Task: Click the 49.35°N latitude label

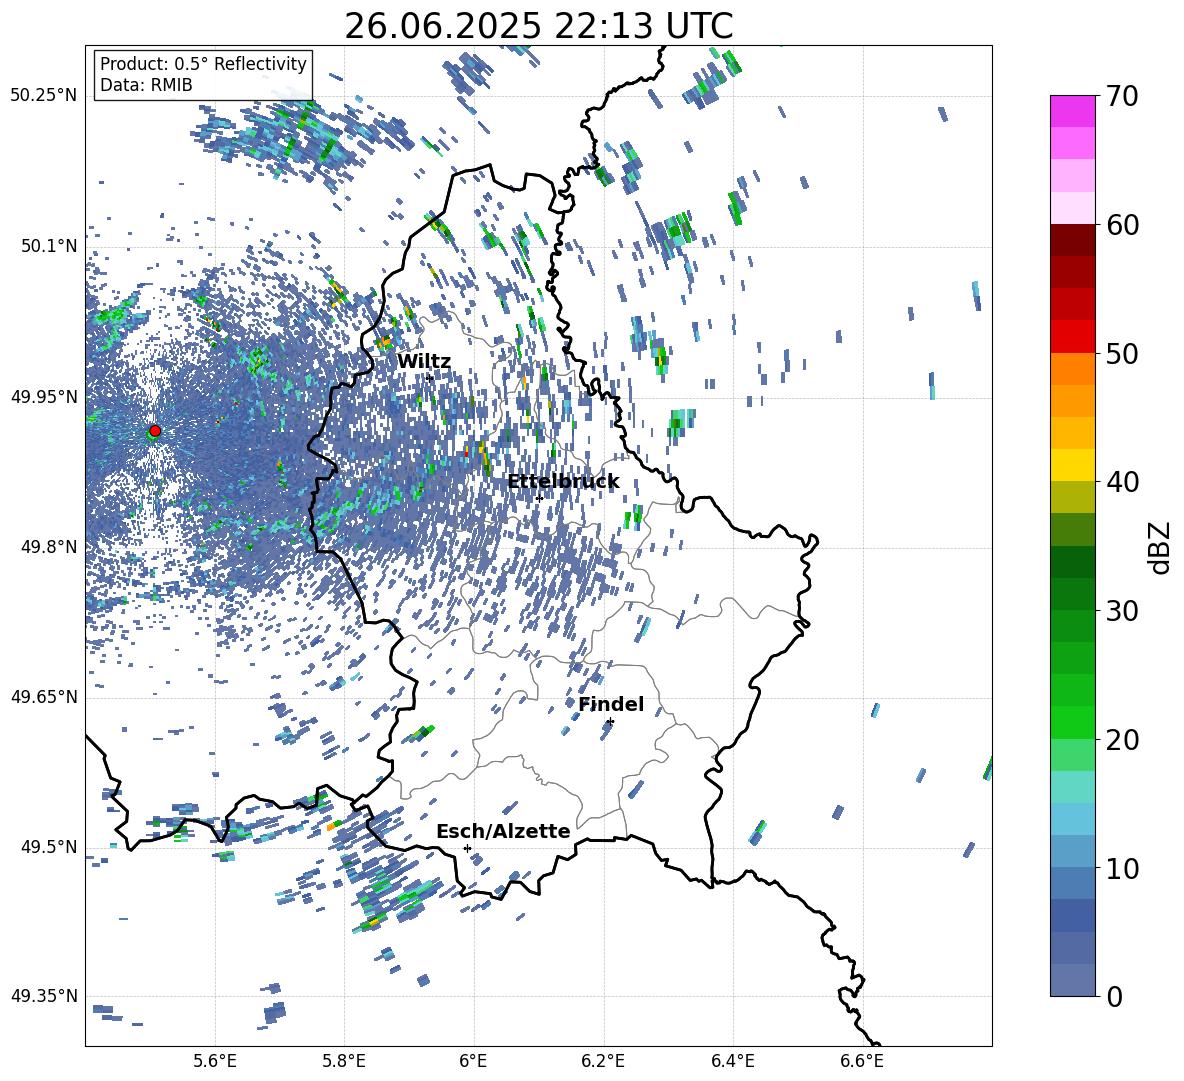Action: point(44,996)
